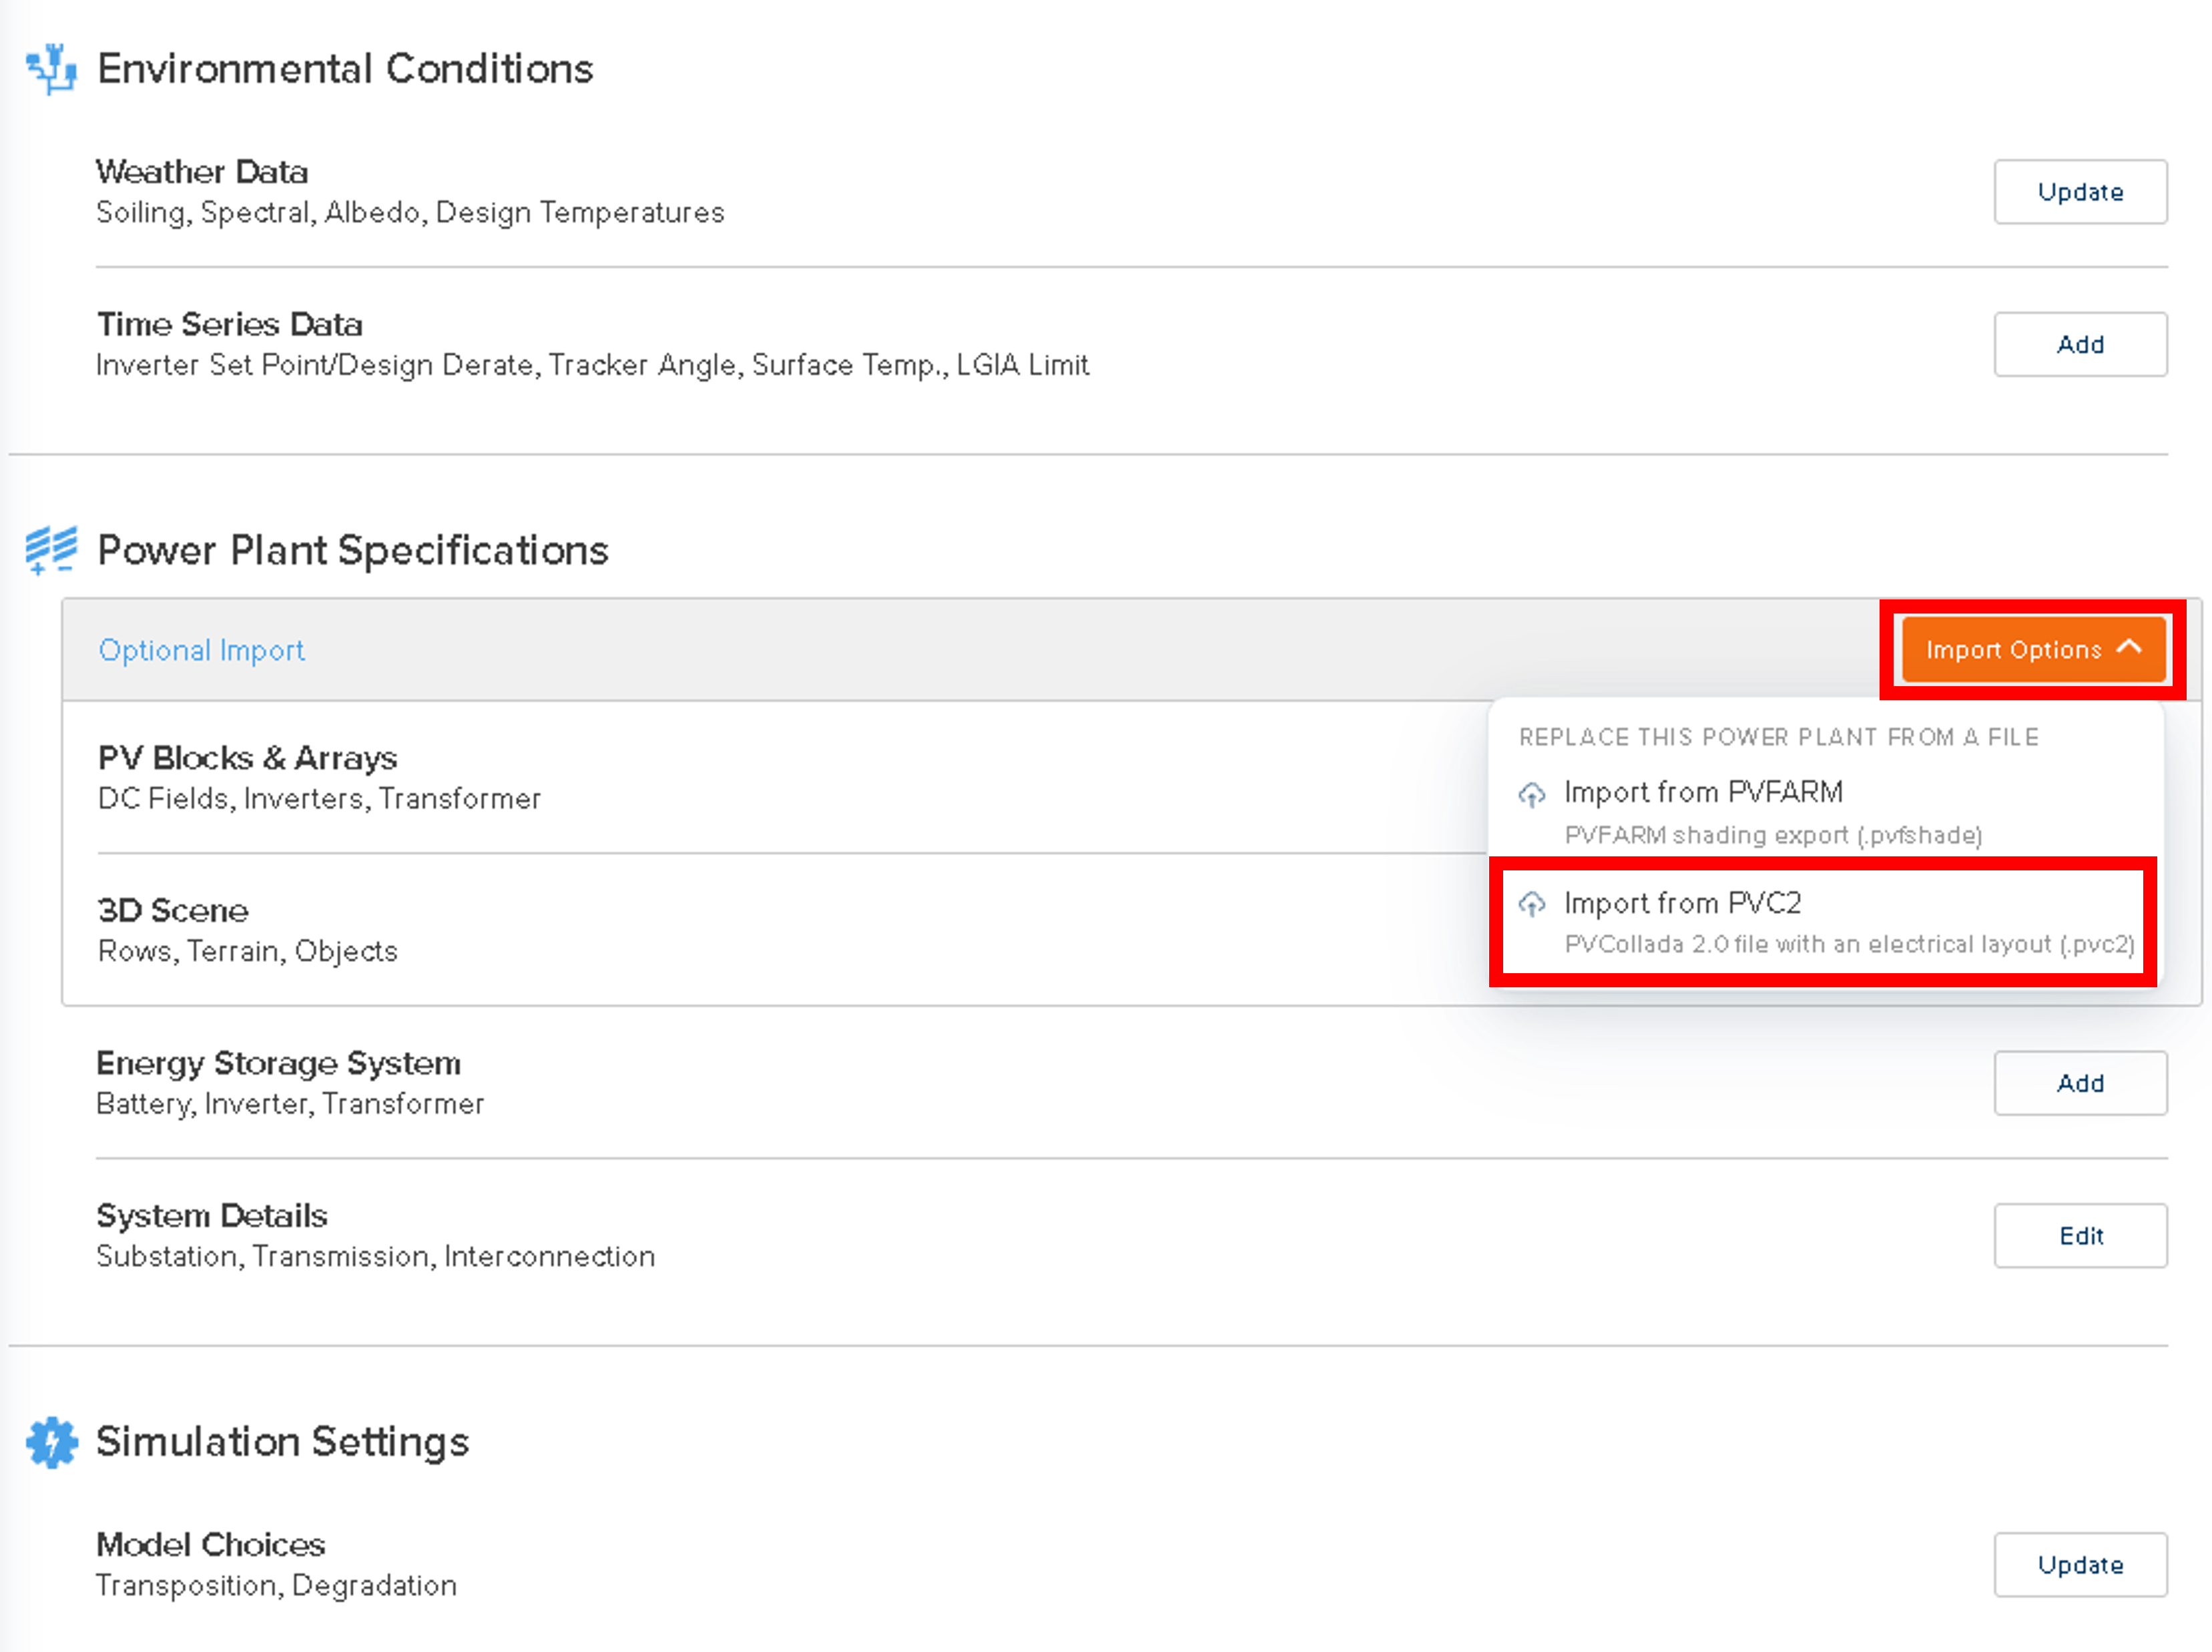Add Time Series Data
The height and width of the screenshot is (1652, 2212).
point(2080,344)
